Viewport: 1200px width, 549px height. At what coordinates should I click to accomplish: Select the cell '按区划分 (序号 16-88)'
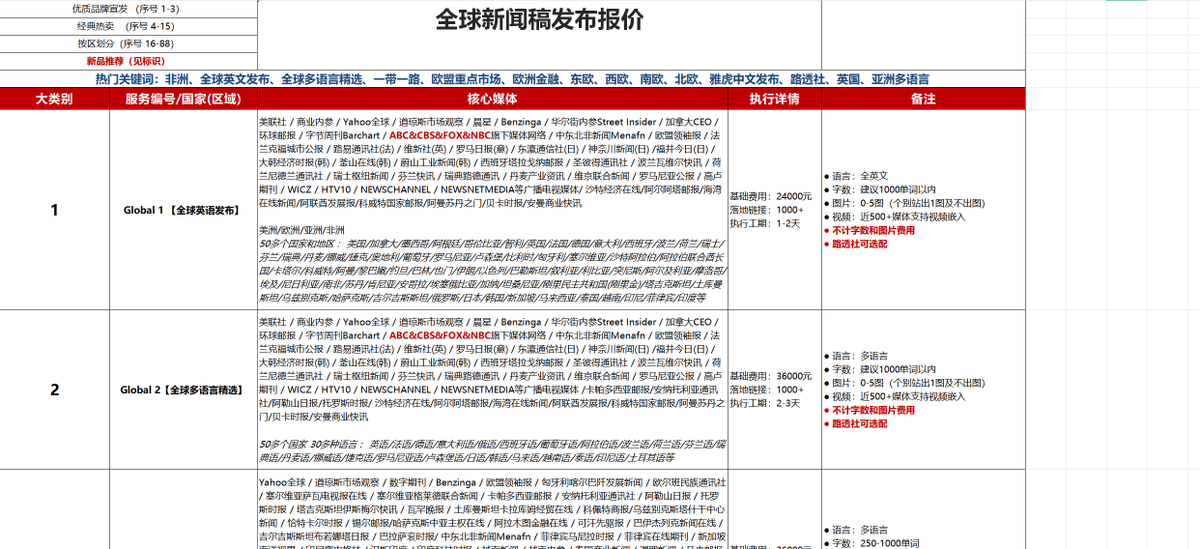[x=126, y=44]
